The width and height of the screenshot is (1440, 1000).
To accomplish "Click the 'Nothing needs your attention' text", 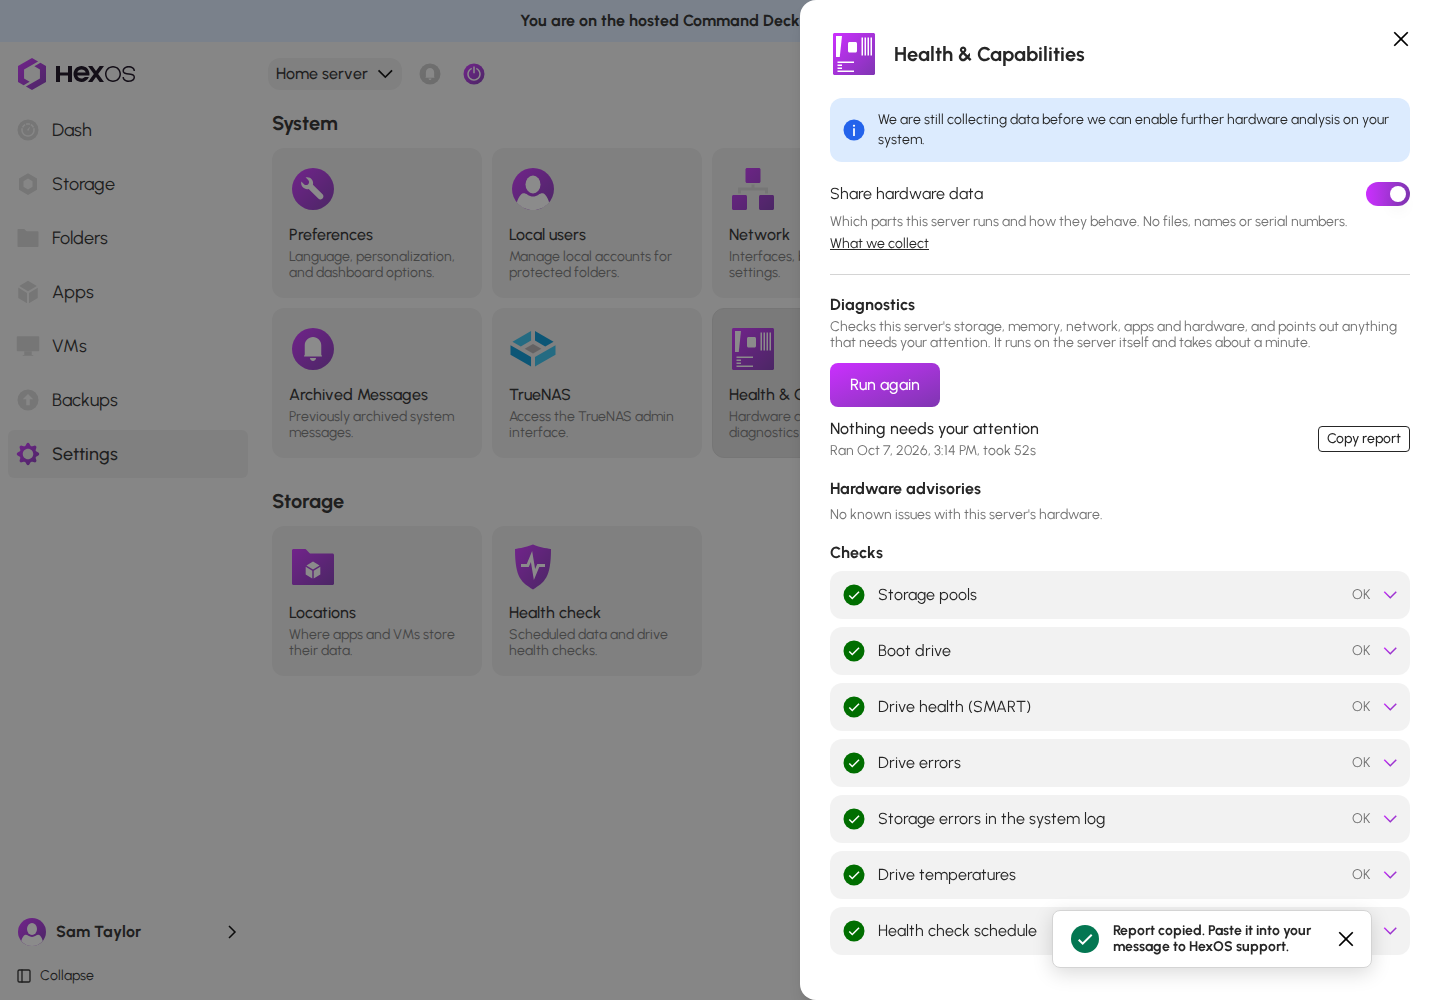I will click(x=934, y=429).
